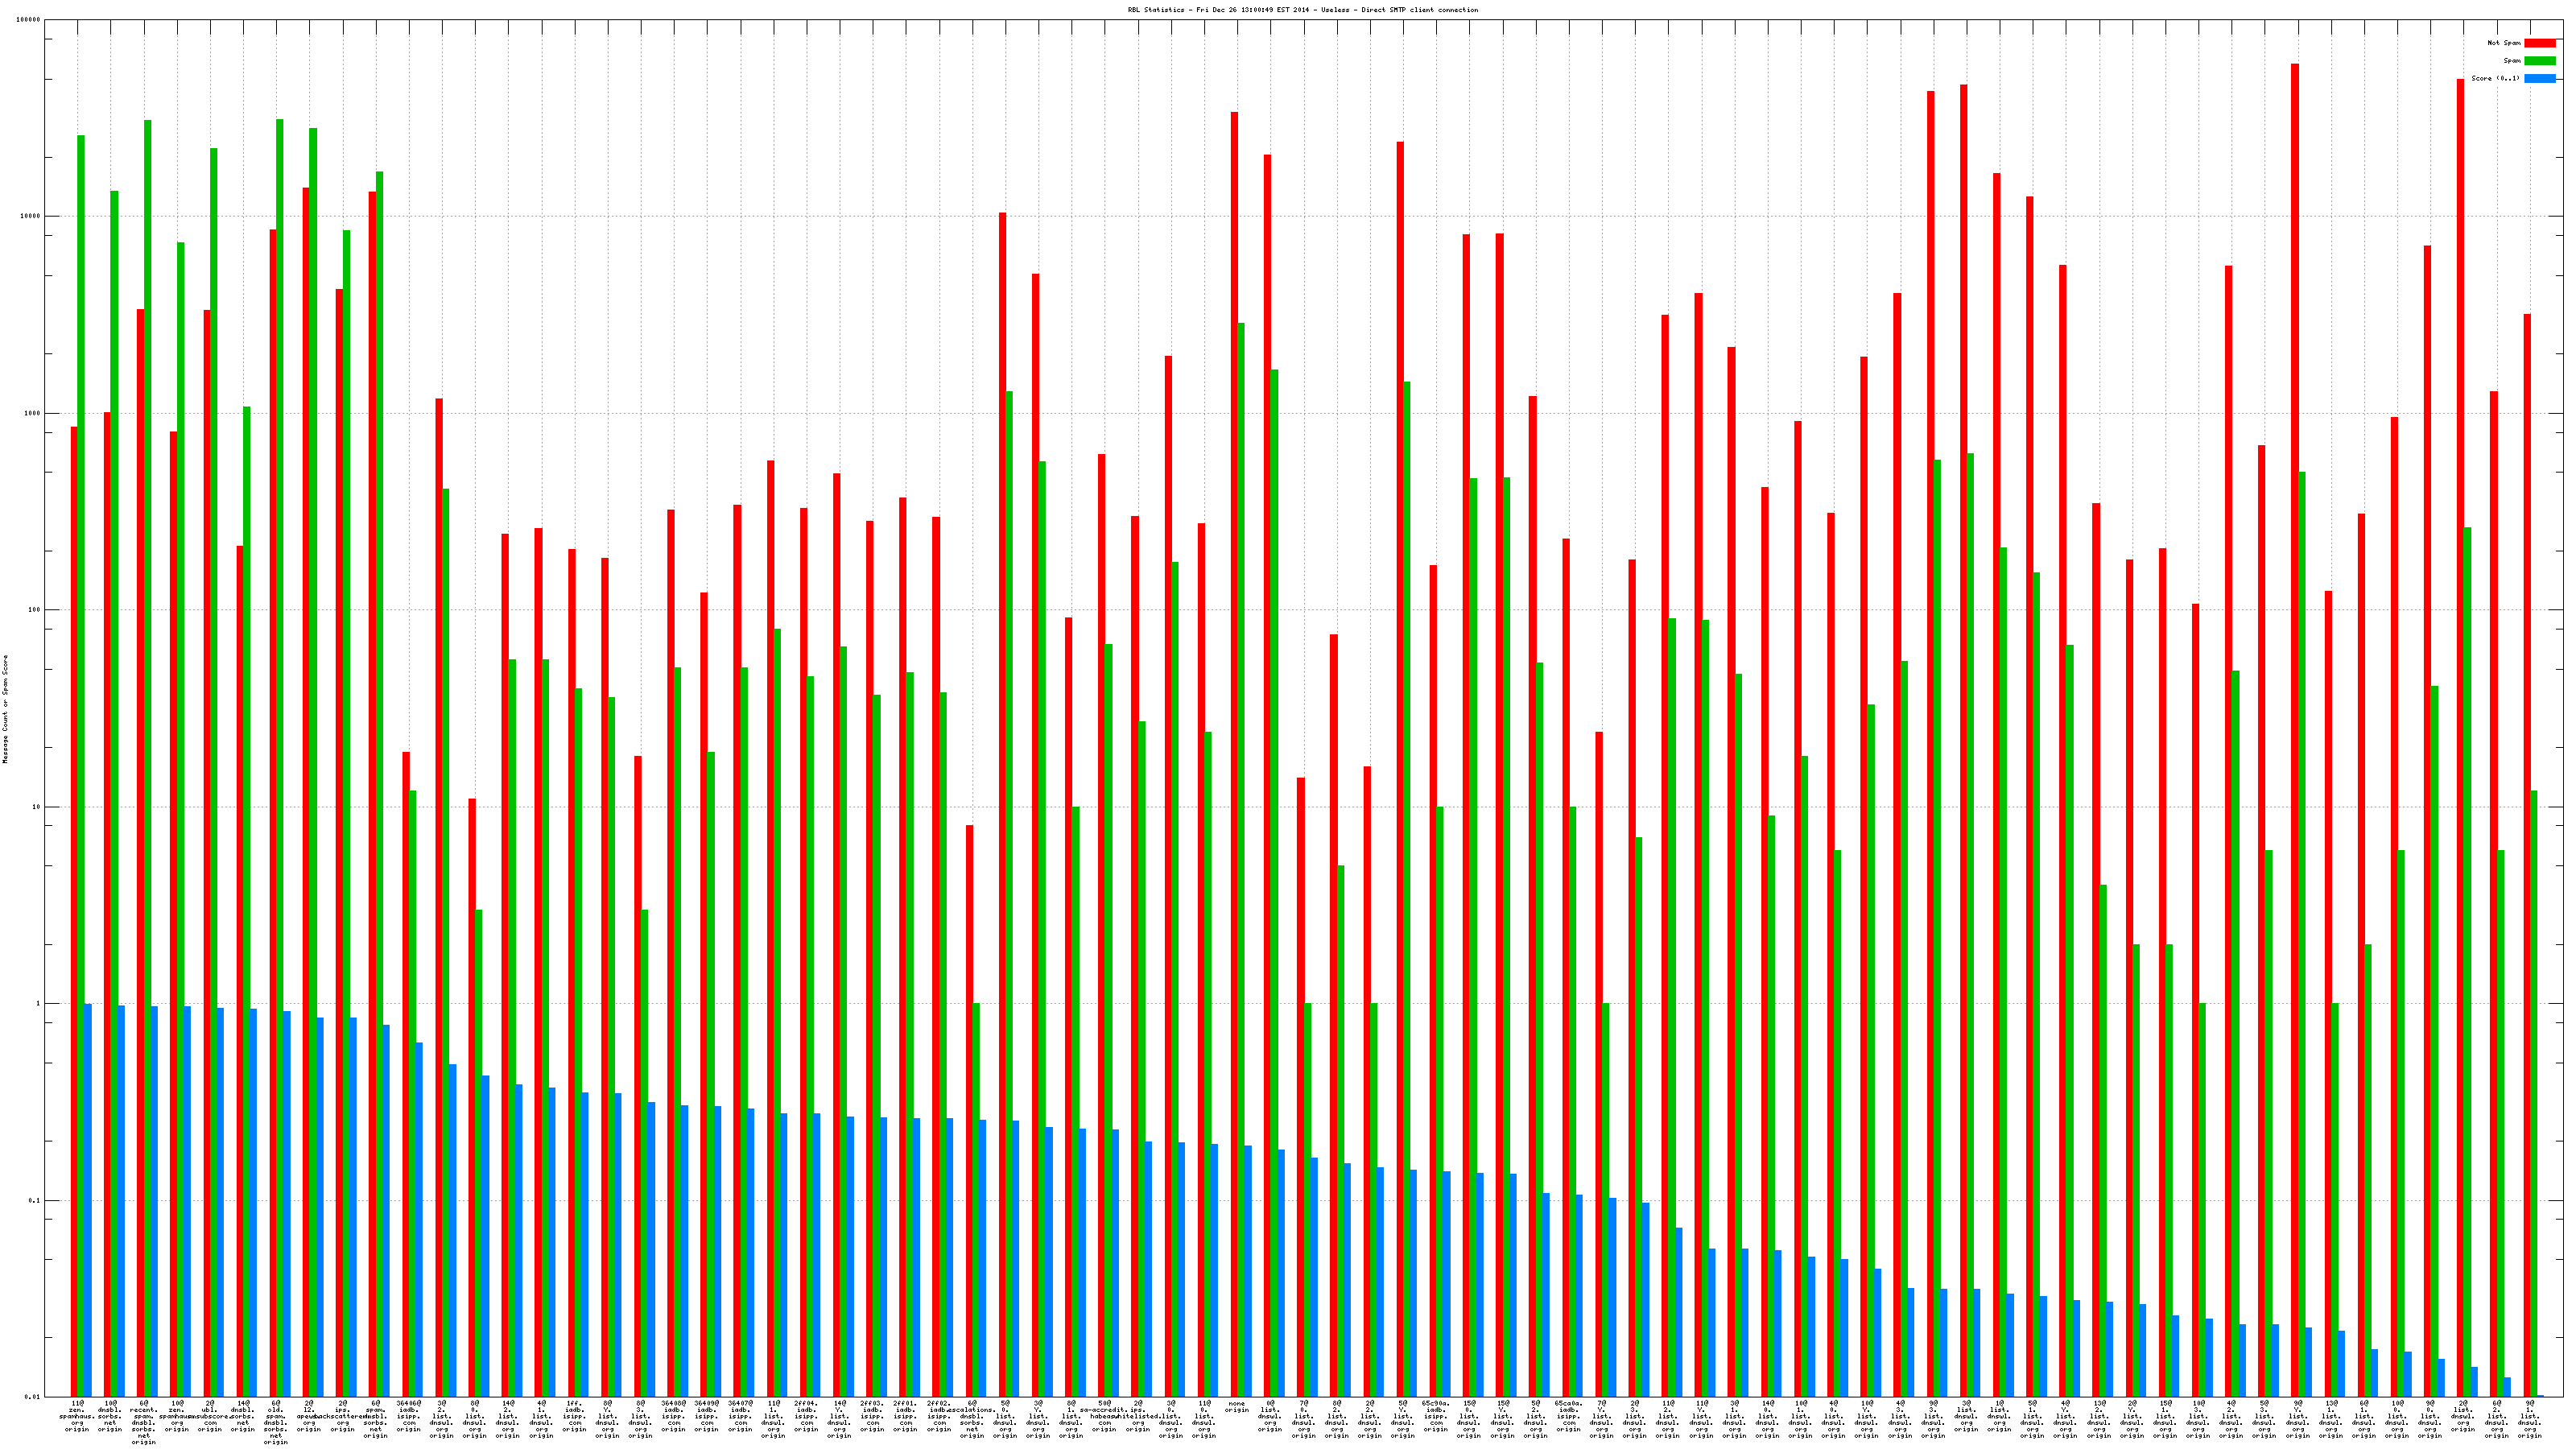Click the Message Count or Spam Score axis label
Screen dimensions: 2576x1449
point(5,709)
